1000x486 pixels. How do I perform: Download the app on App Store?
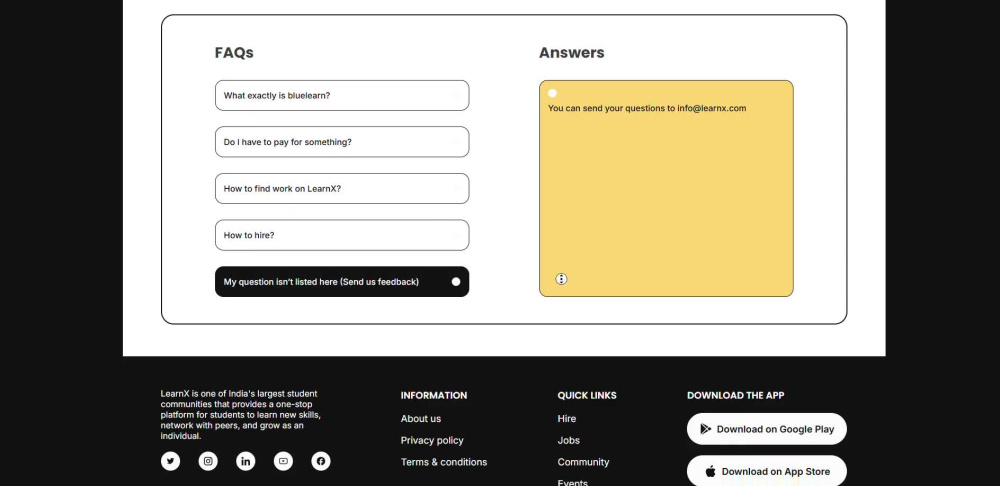coord(767,471)
